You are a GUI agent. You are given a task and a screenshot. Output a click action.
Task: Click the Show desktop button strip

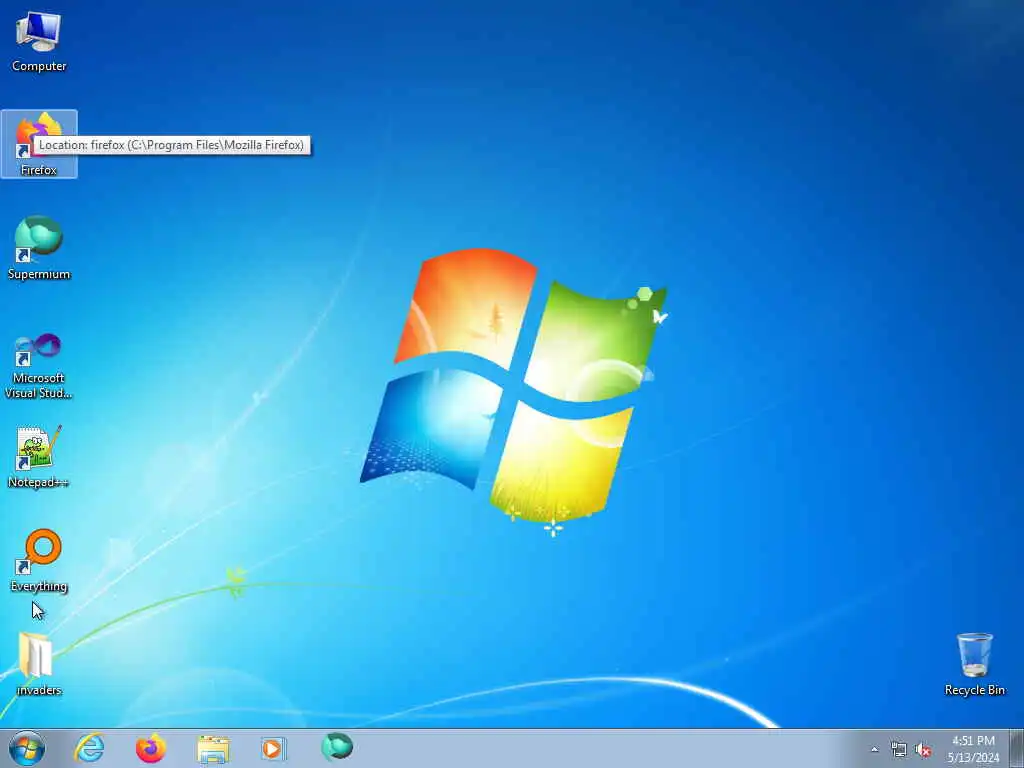pos(1017,748)
